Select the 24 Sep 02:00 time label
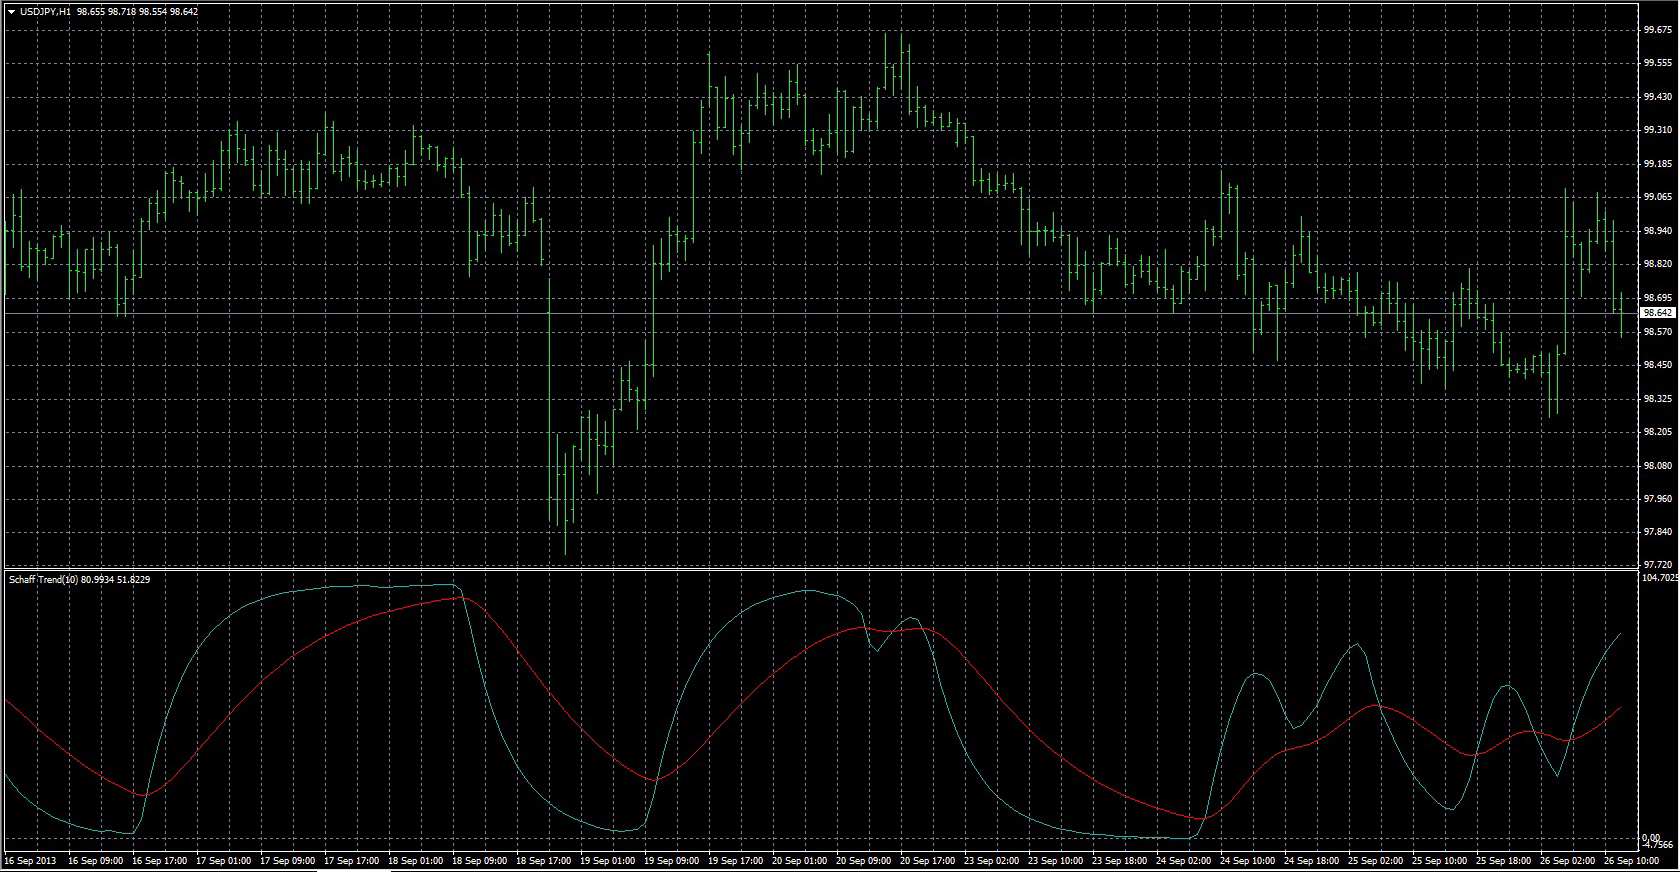1680x872 pixels. click(1184, 860)
